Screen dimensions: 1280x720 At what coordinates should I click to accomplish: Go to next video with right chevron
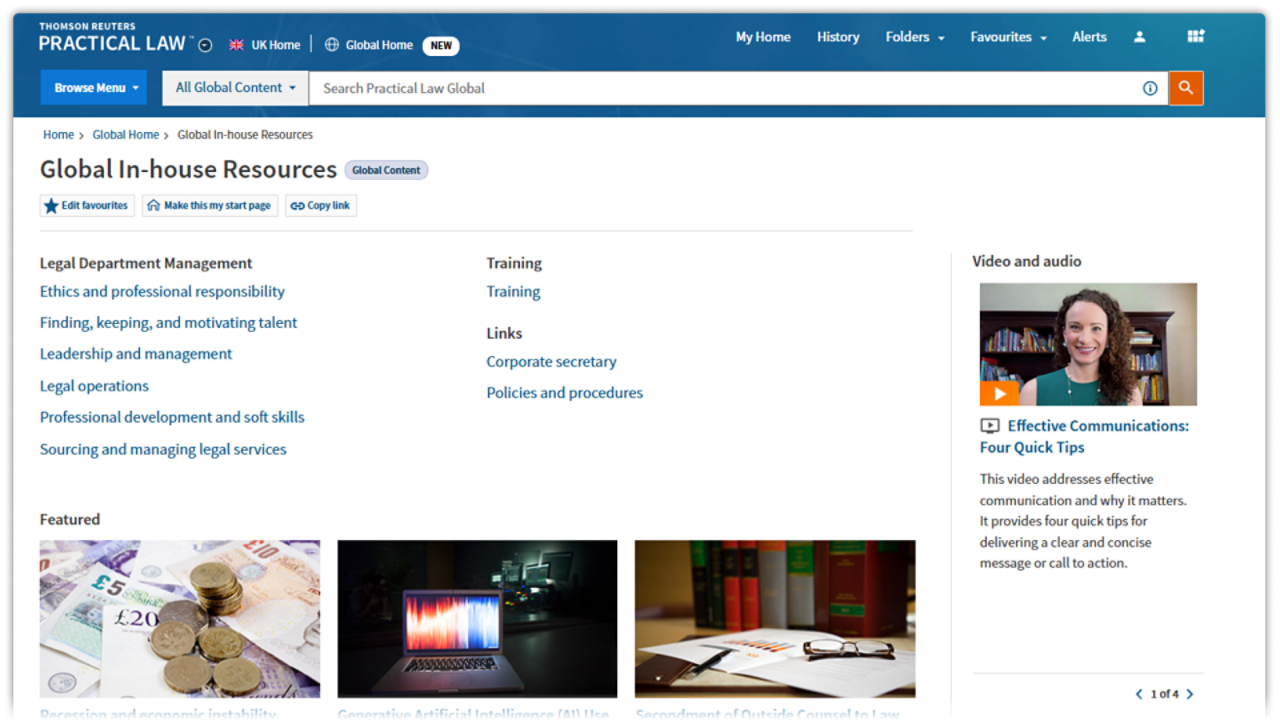(x=1189, y=694)
